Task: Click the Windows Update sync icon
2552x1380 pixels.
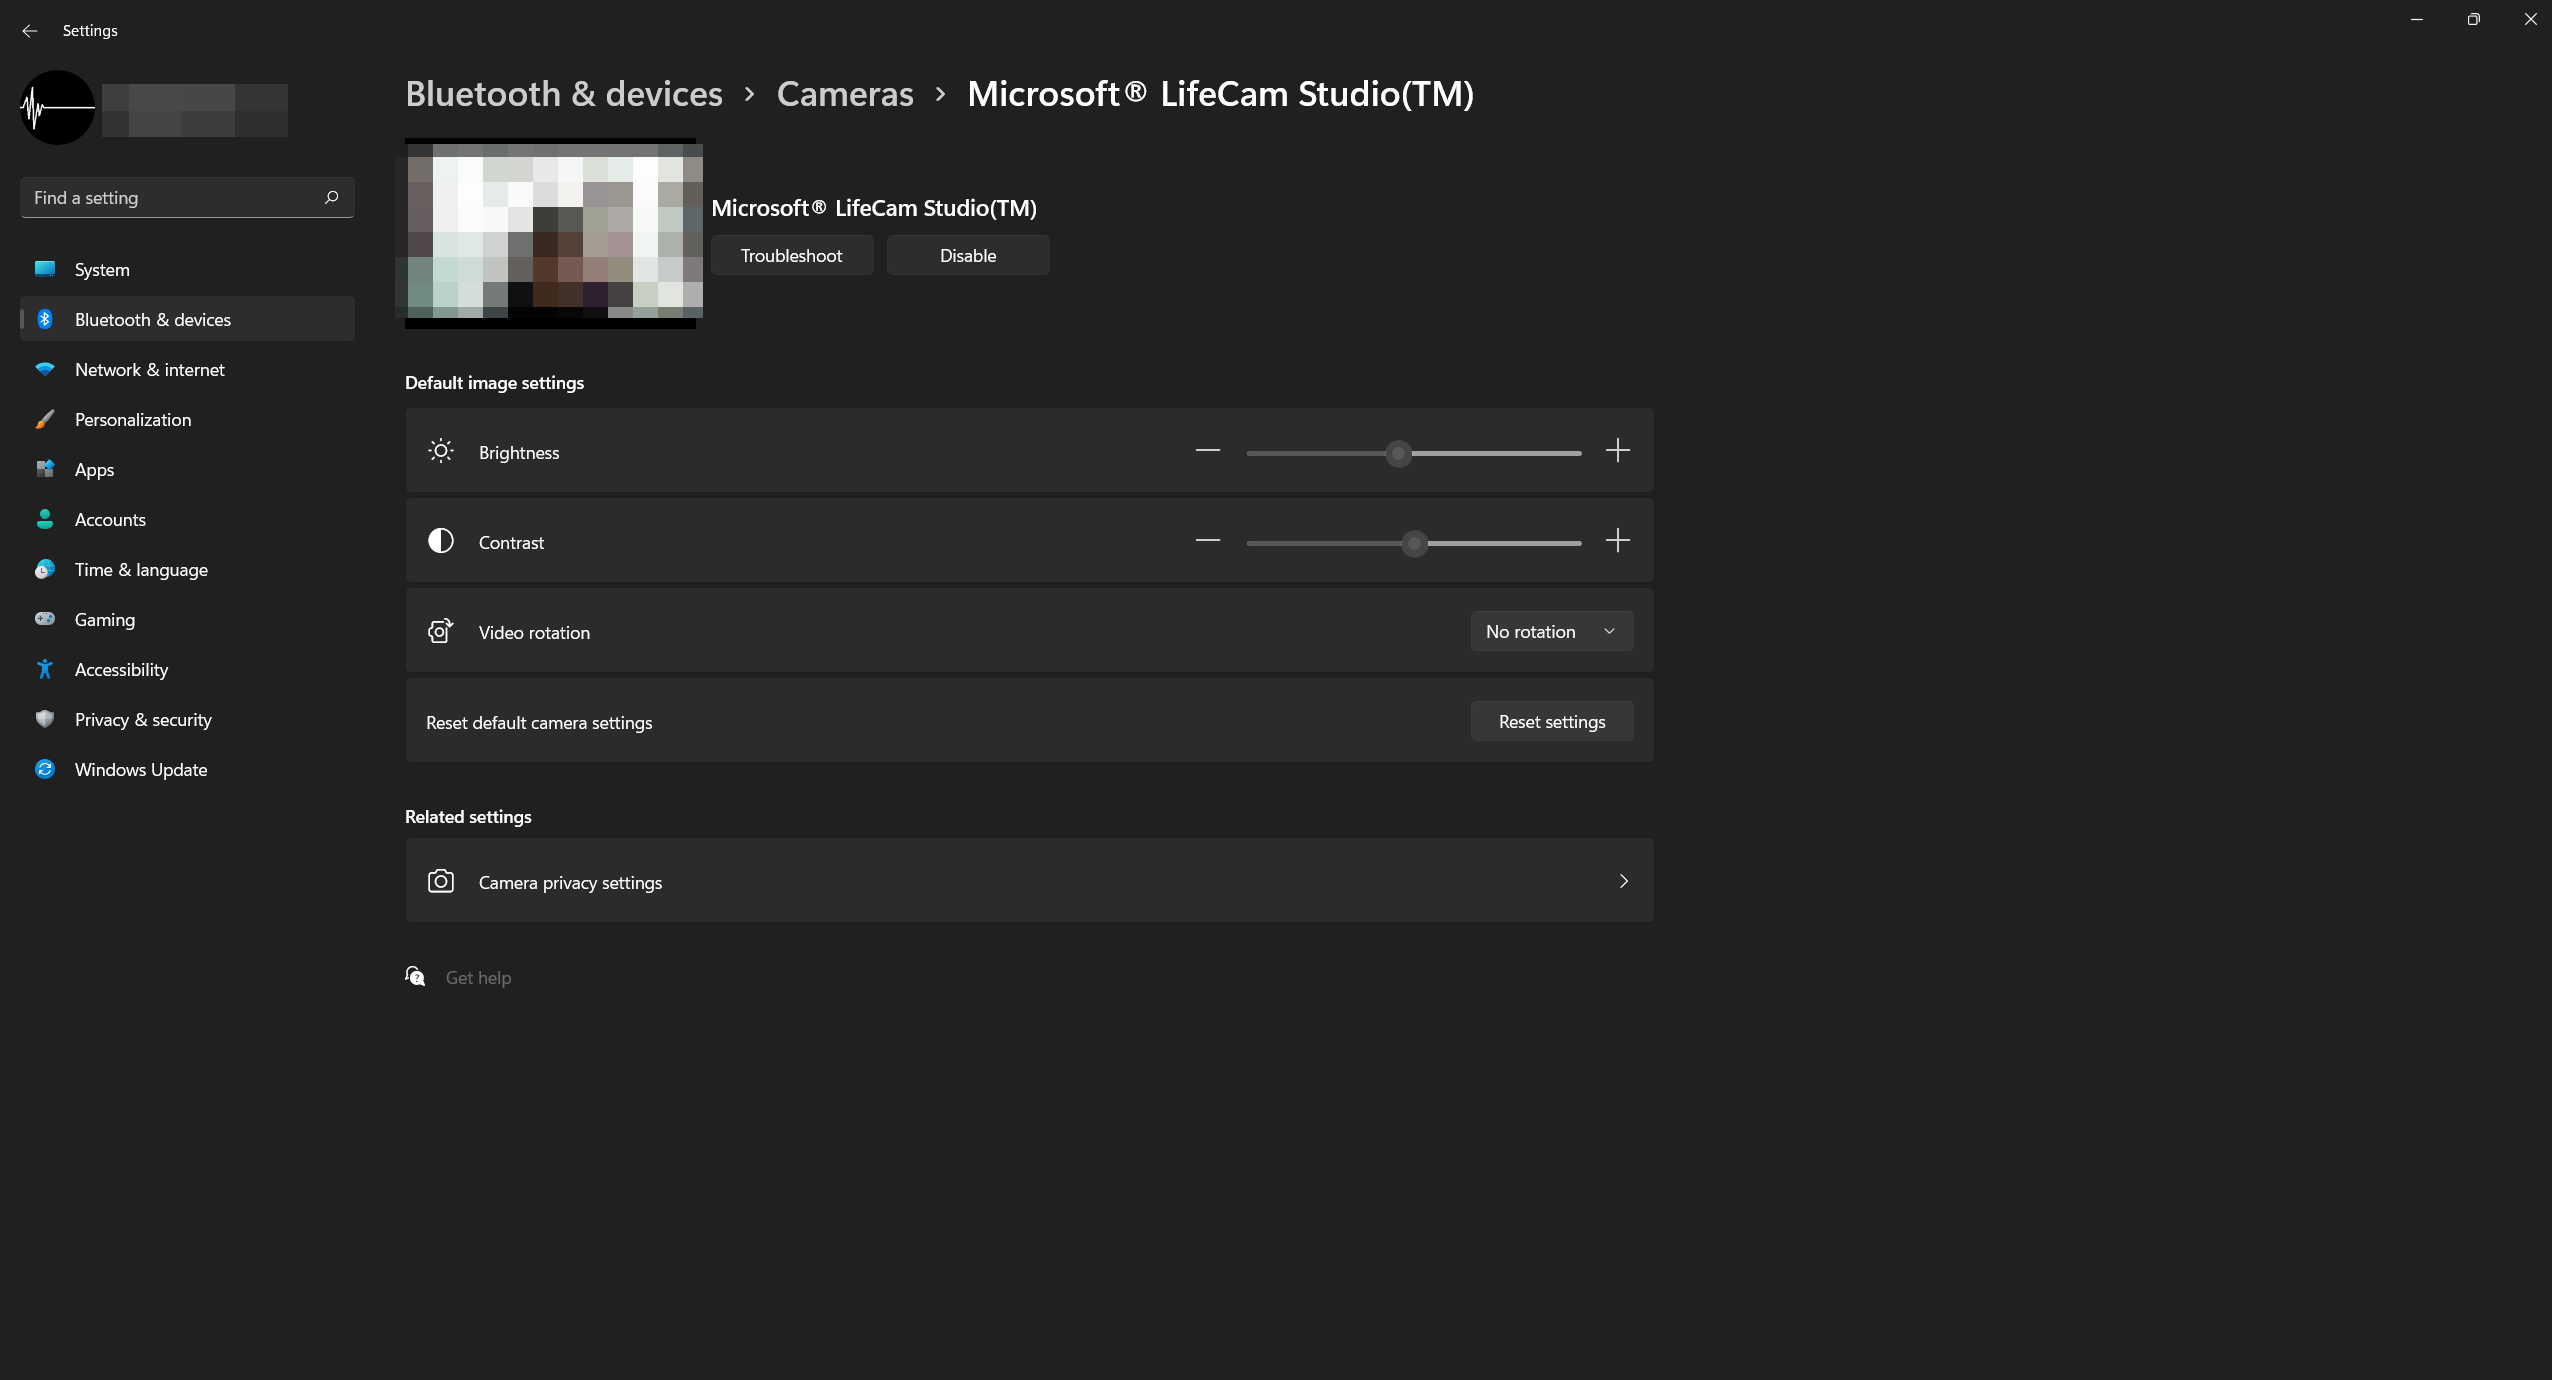Action: [x=45, y=769]
